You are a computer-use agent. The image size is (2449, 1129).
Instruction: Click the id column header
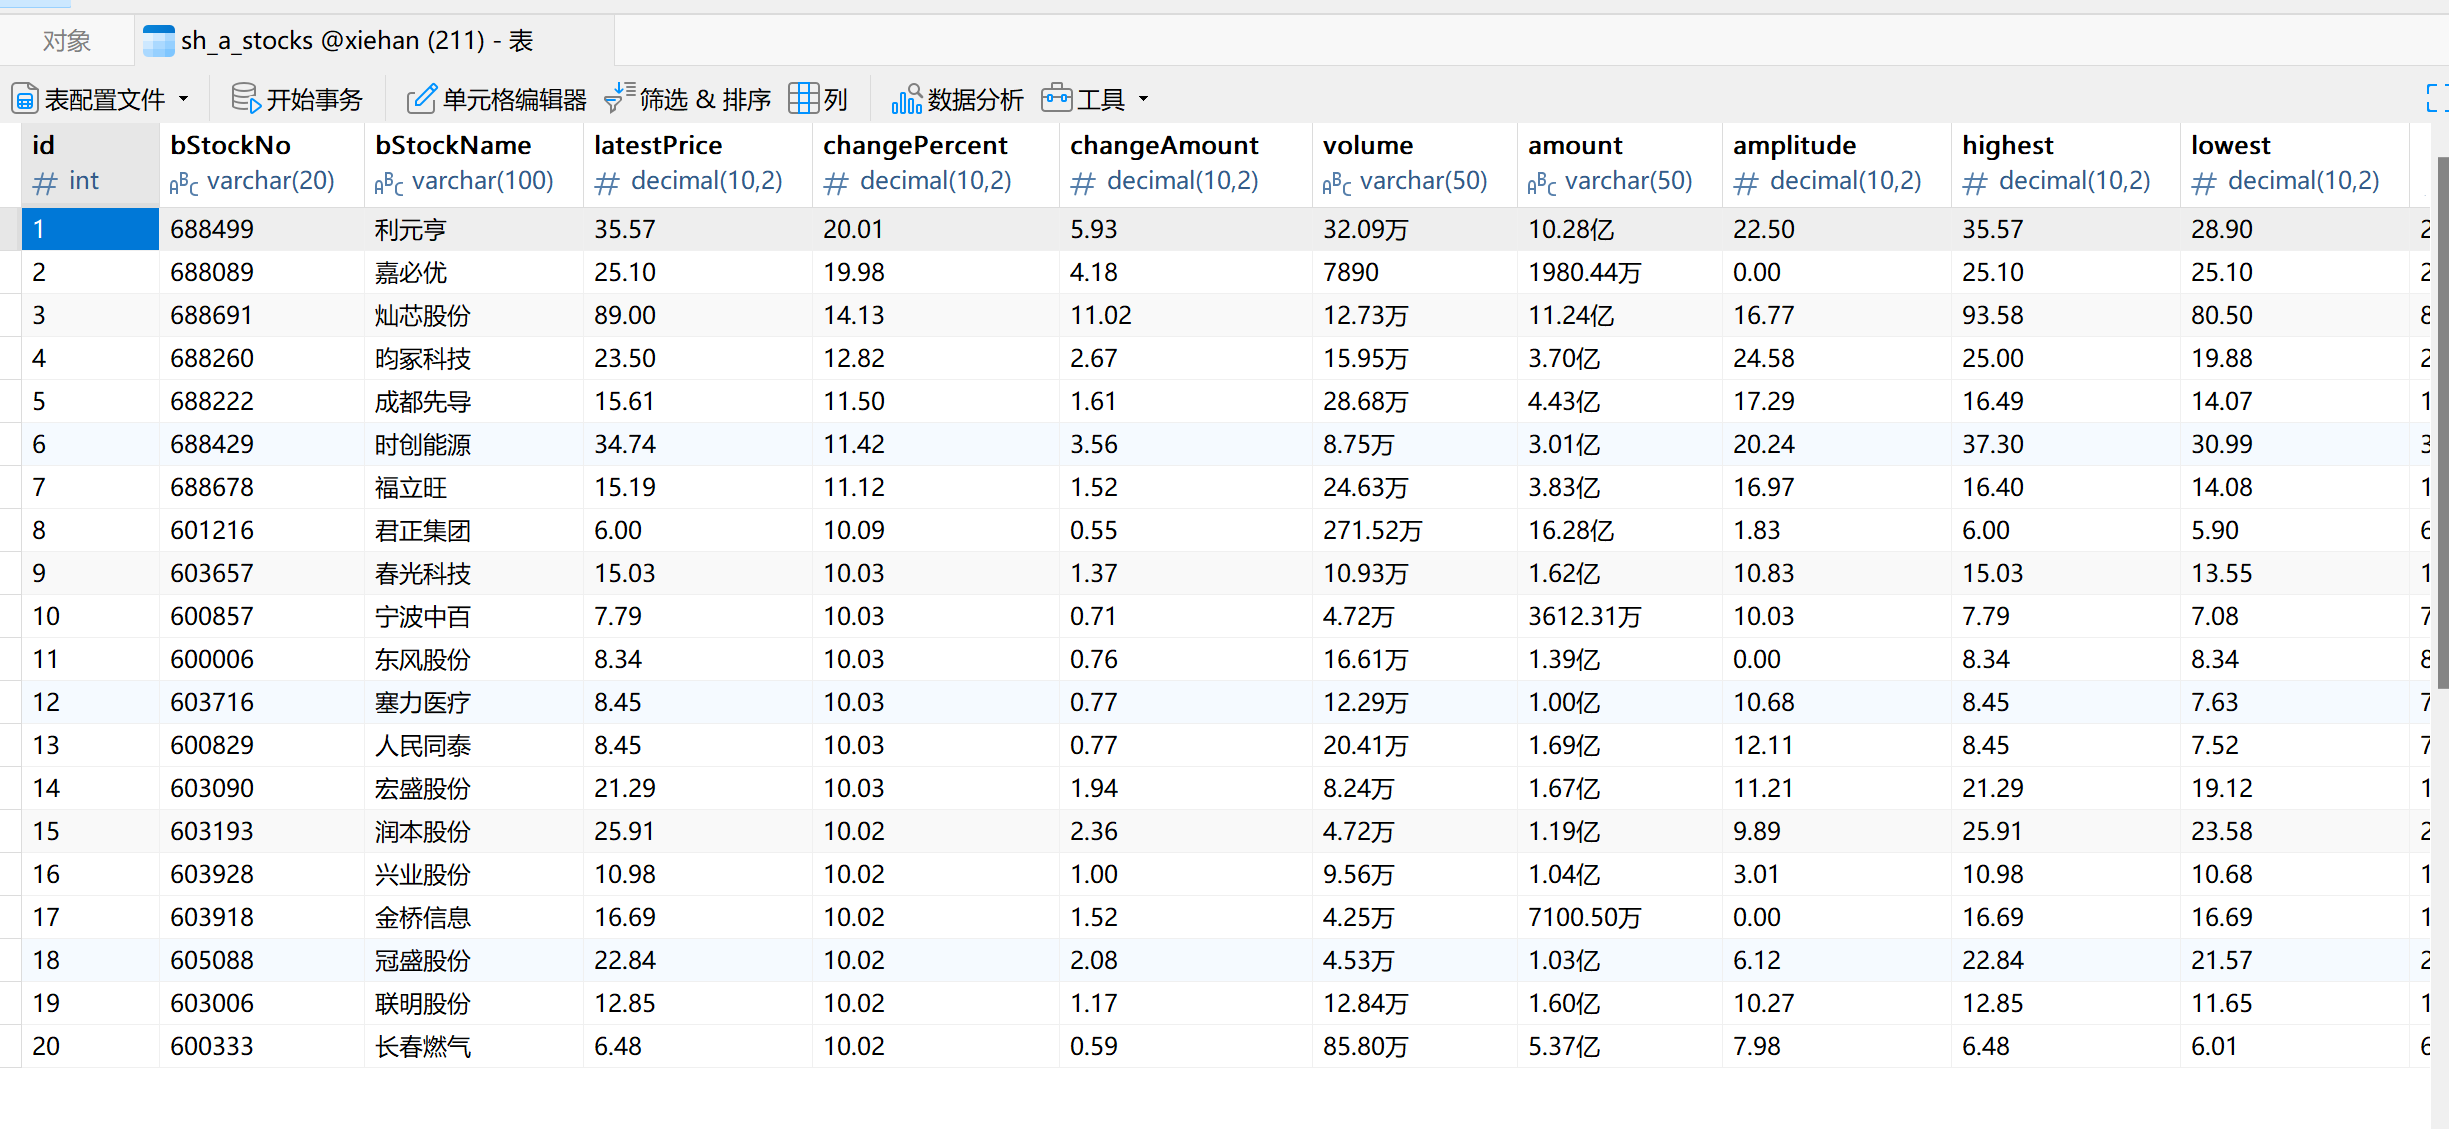[90, 164]
